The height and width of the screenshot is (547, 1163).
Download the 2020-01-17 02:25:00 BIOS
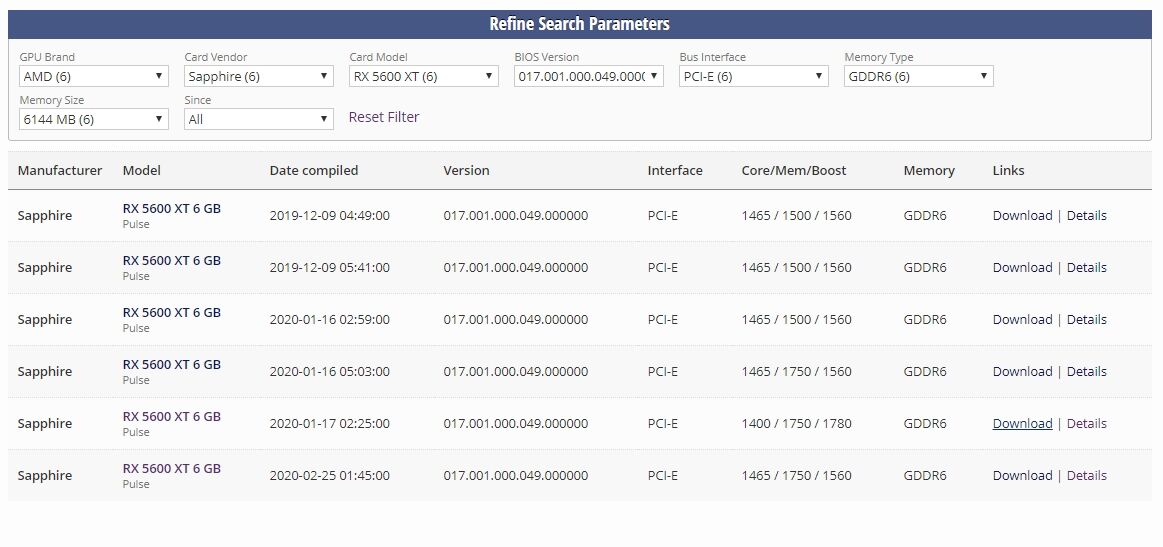pos(1022,423)
